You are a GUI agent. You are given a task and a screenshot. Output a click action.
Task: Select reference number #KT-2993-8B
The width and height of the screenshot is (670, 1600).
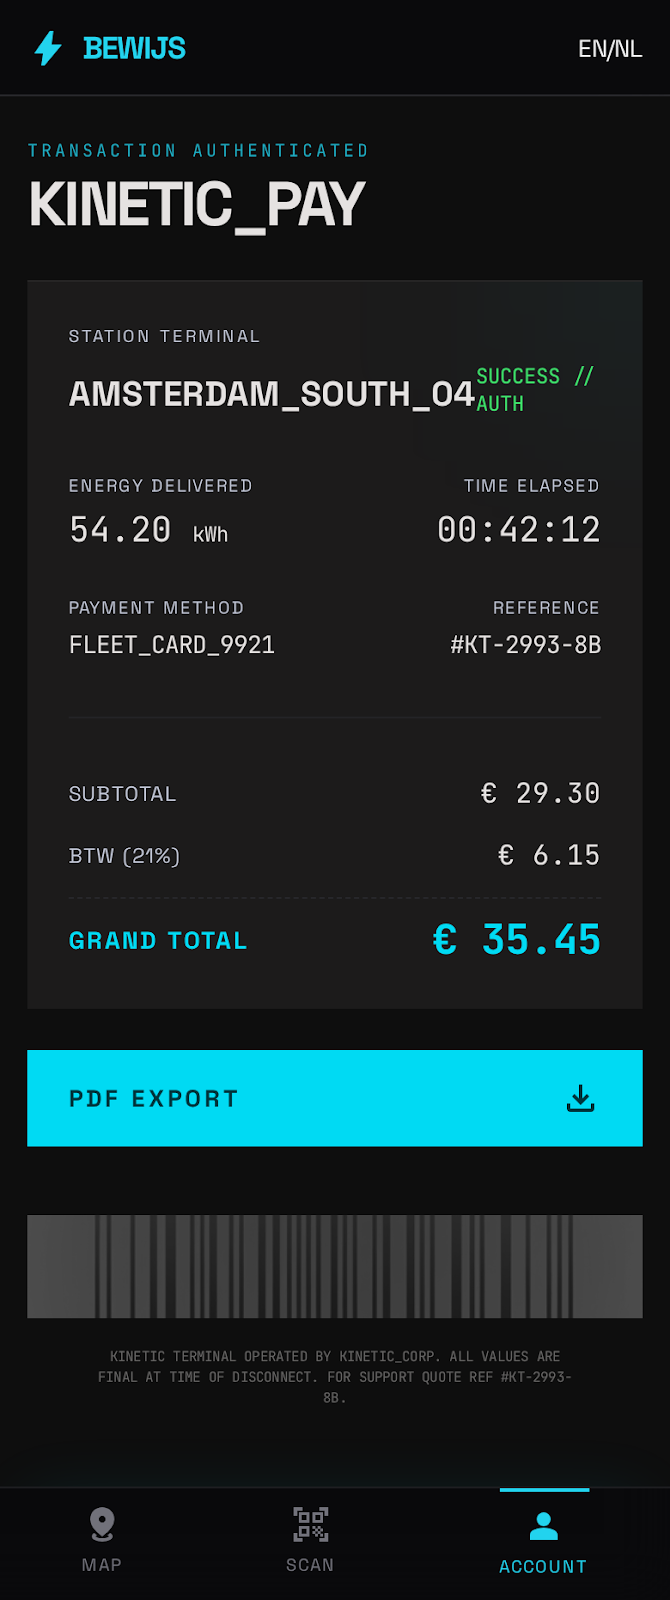(526, 645)
